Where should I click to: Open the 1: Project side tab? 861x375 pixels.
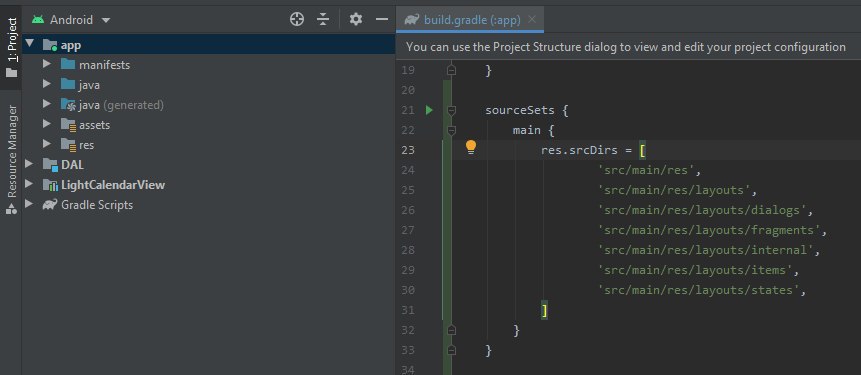click(12, 47)
